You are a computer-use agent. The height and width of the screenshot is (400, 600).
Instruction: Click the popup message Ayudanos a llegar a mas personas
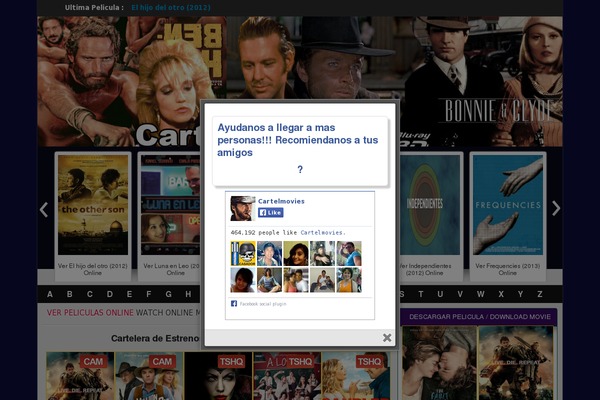click(x=298, y=140)
